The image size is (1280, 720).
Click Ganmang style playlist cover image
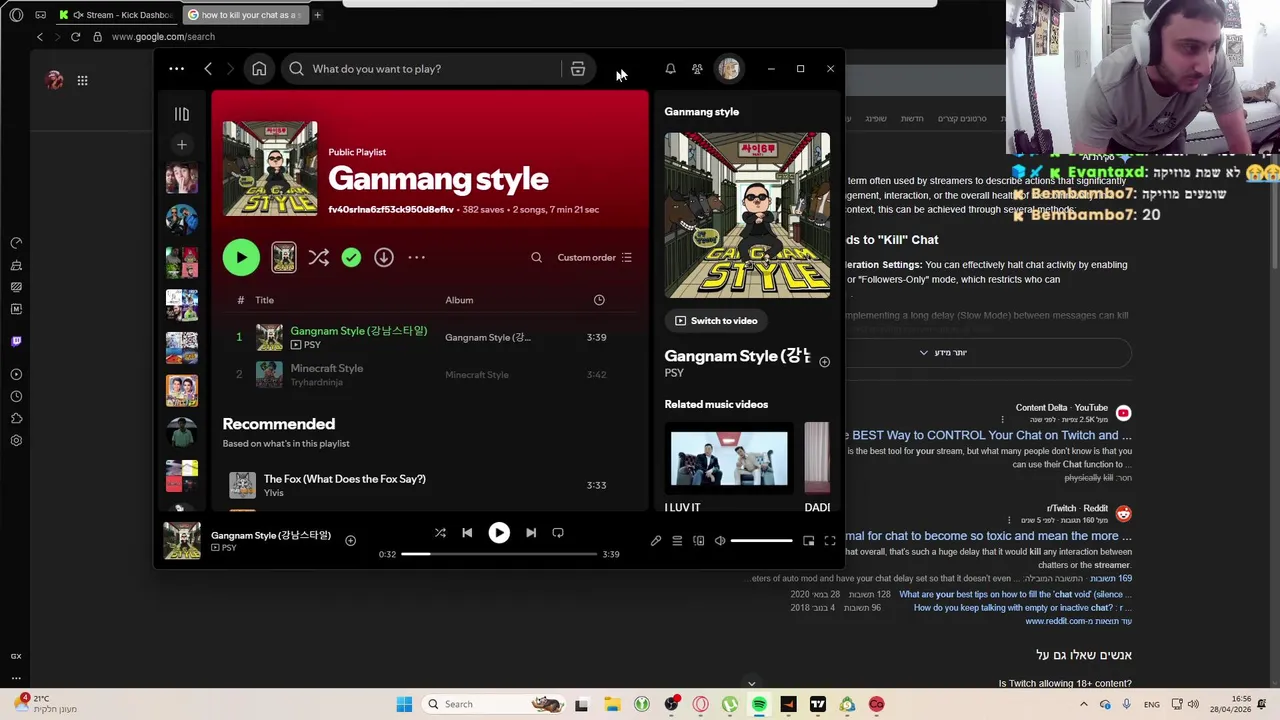point(270,168)
